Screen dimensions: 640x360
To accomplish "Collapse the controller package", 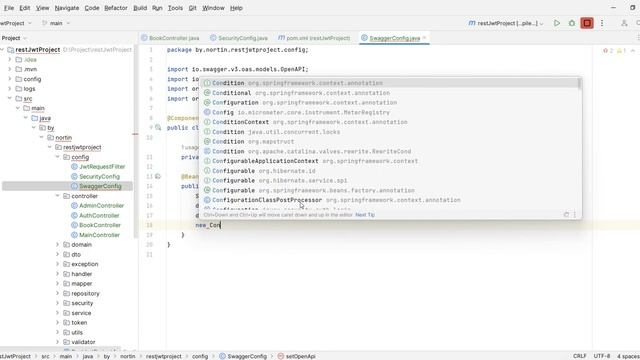I will [58, 196].
